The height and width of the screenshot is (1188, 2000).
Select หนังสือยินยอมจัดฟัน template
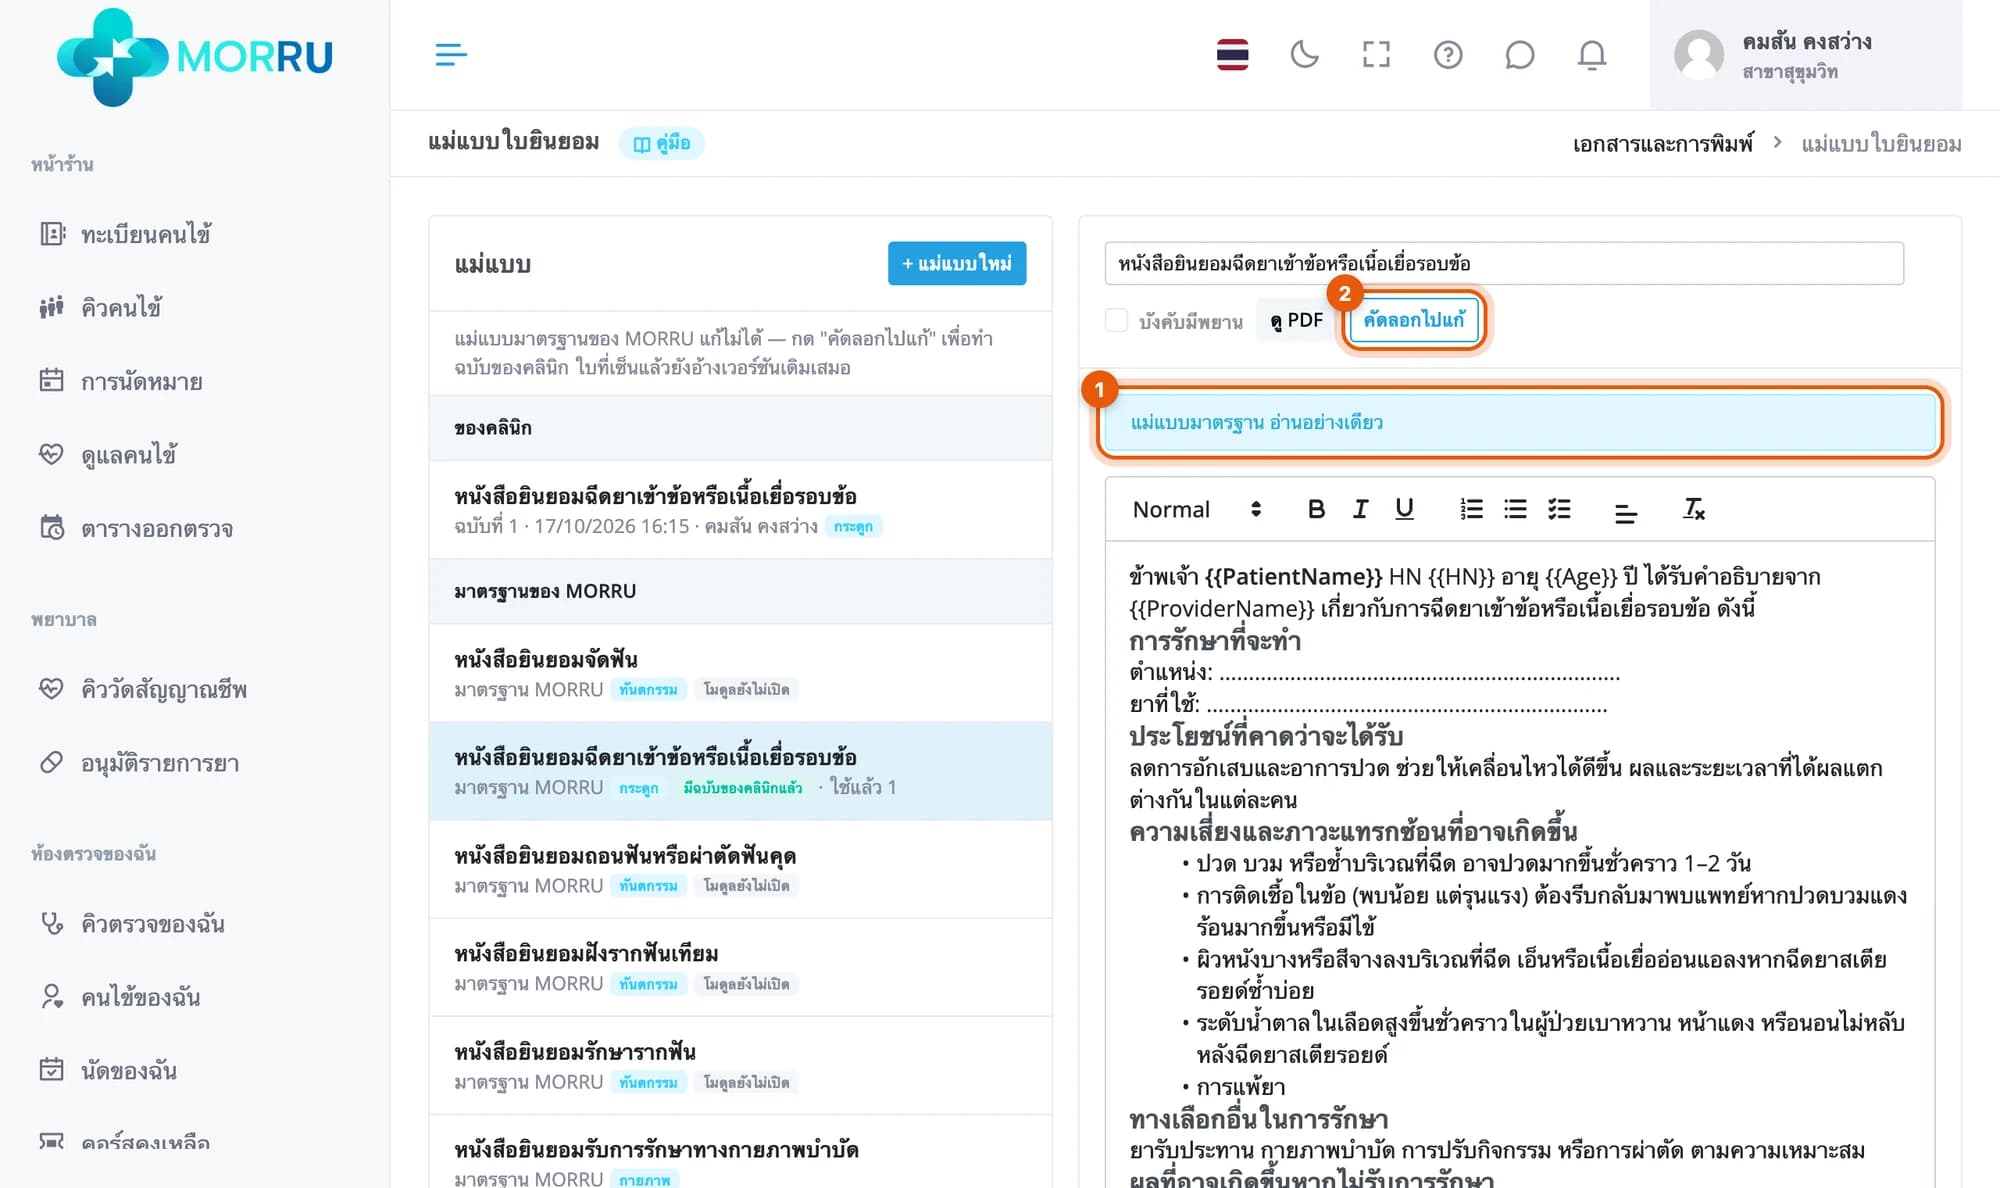(740, 673)
